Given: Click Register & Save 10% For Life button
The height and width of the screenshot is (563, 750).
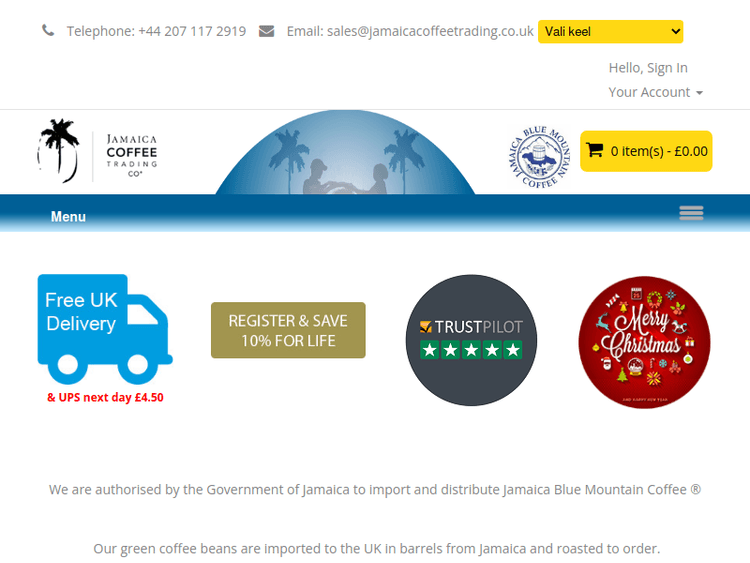Looking at the screenshot, I should click(288, 330).
